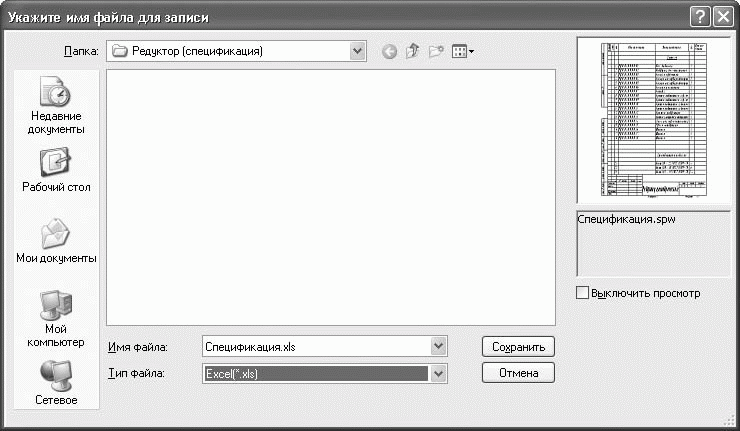Click the Имя файла text field

point(314,346)
